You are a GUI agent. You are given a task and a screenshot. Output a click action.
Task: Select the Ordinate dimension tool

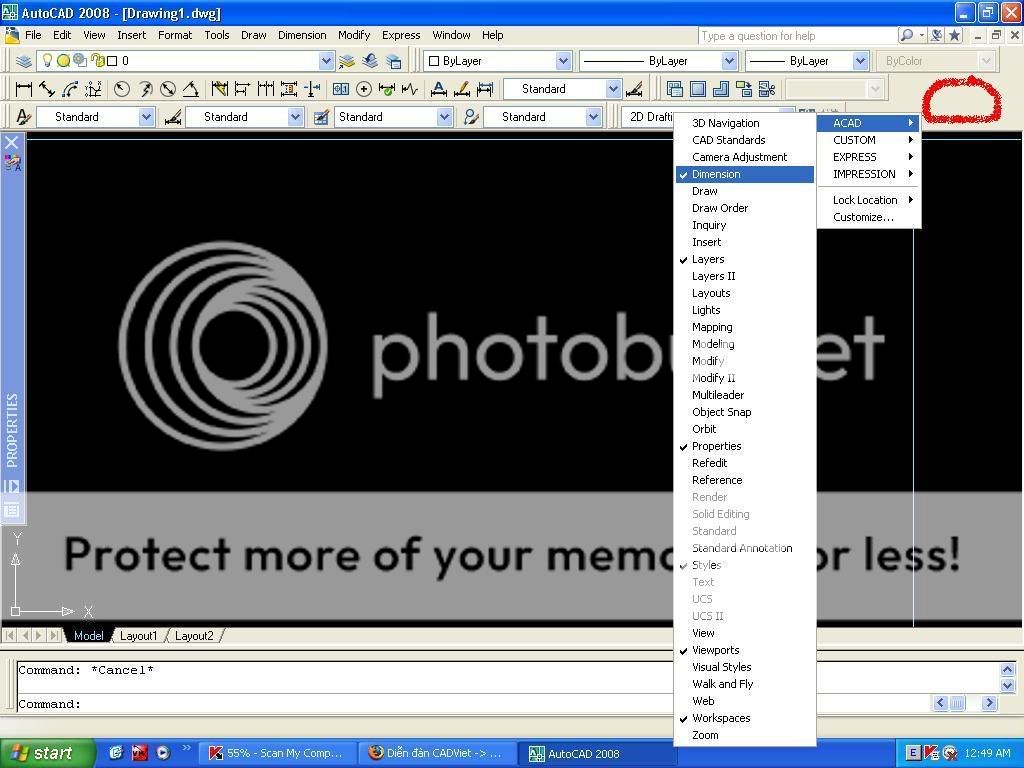(93, 89)
